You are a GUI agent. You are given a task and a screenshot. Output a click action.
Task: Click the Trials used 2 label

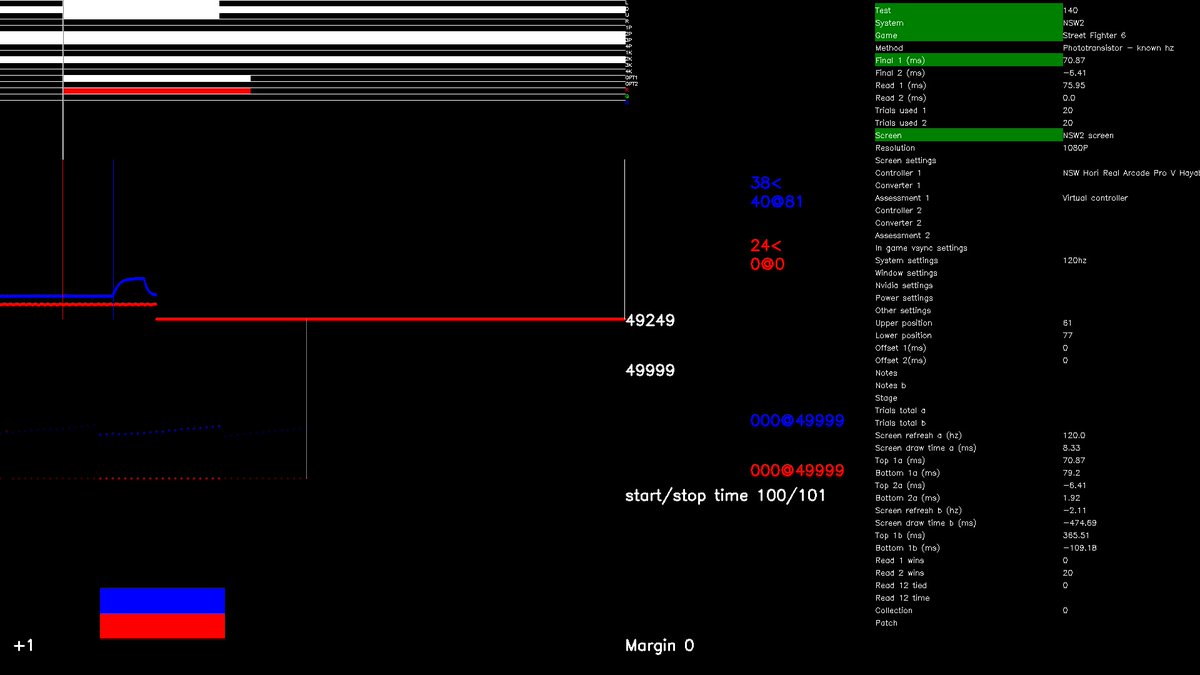pos(901,123)
